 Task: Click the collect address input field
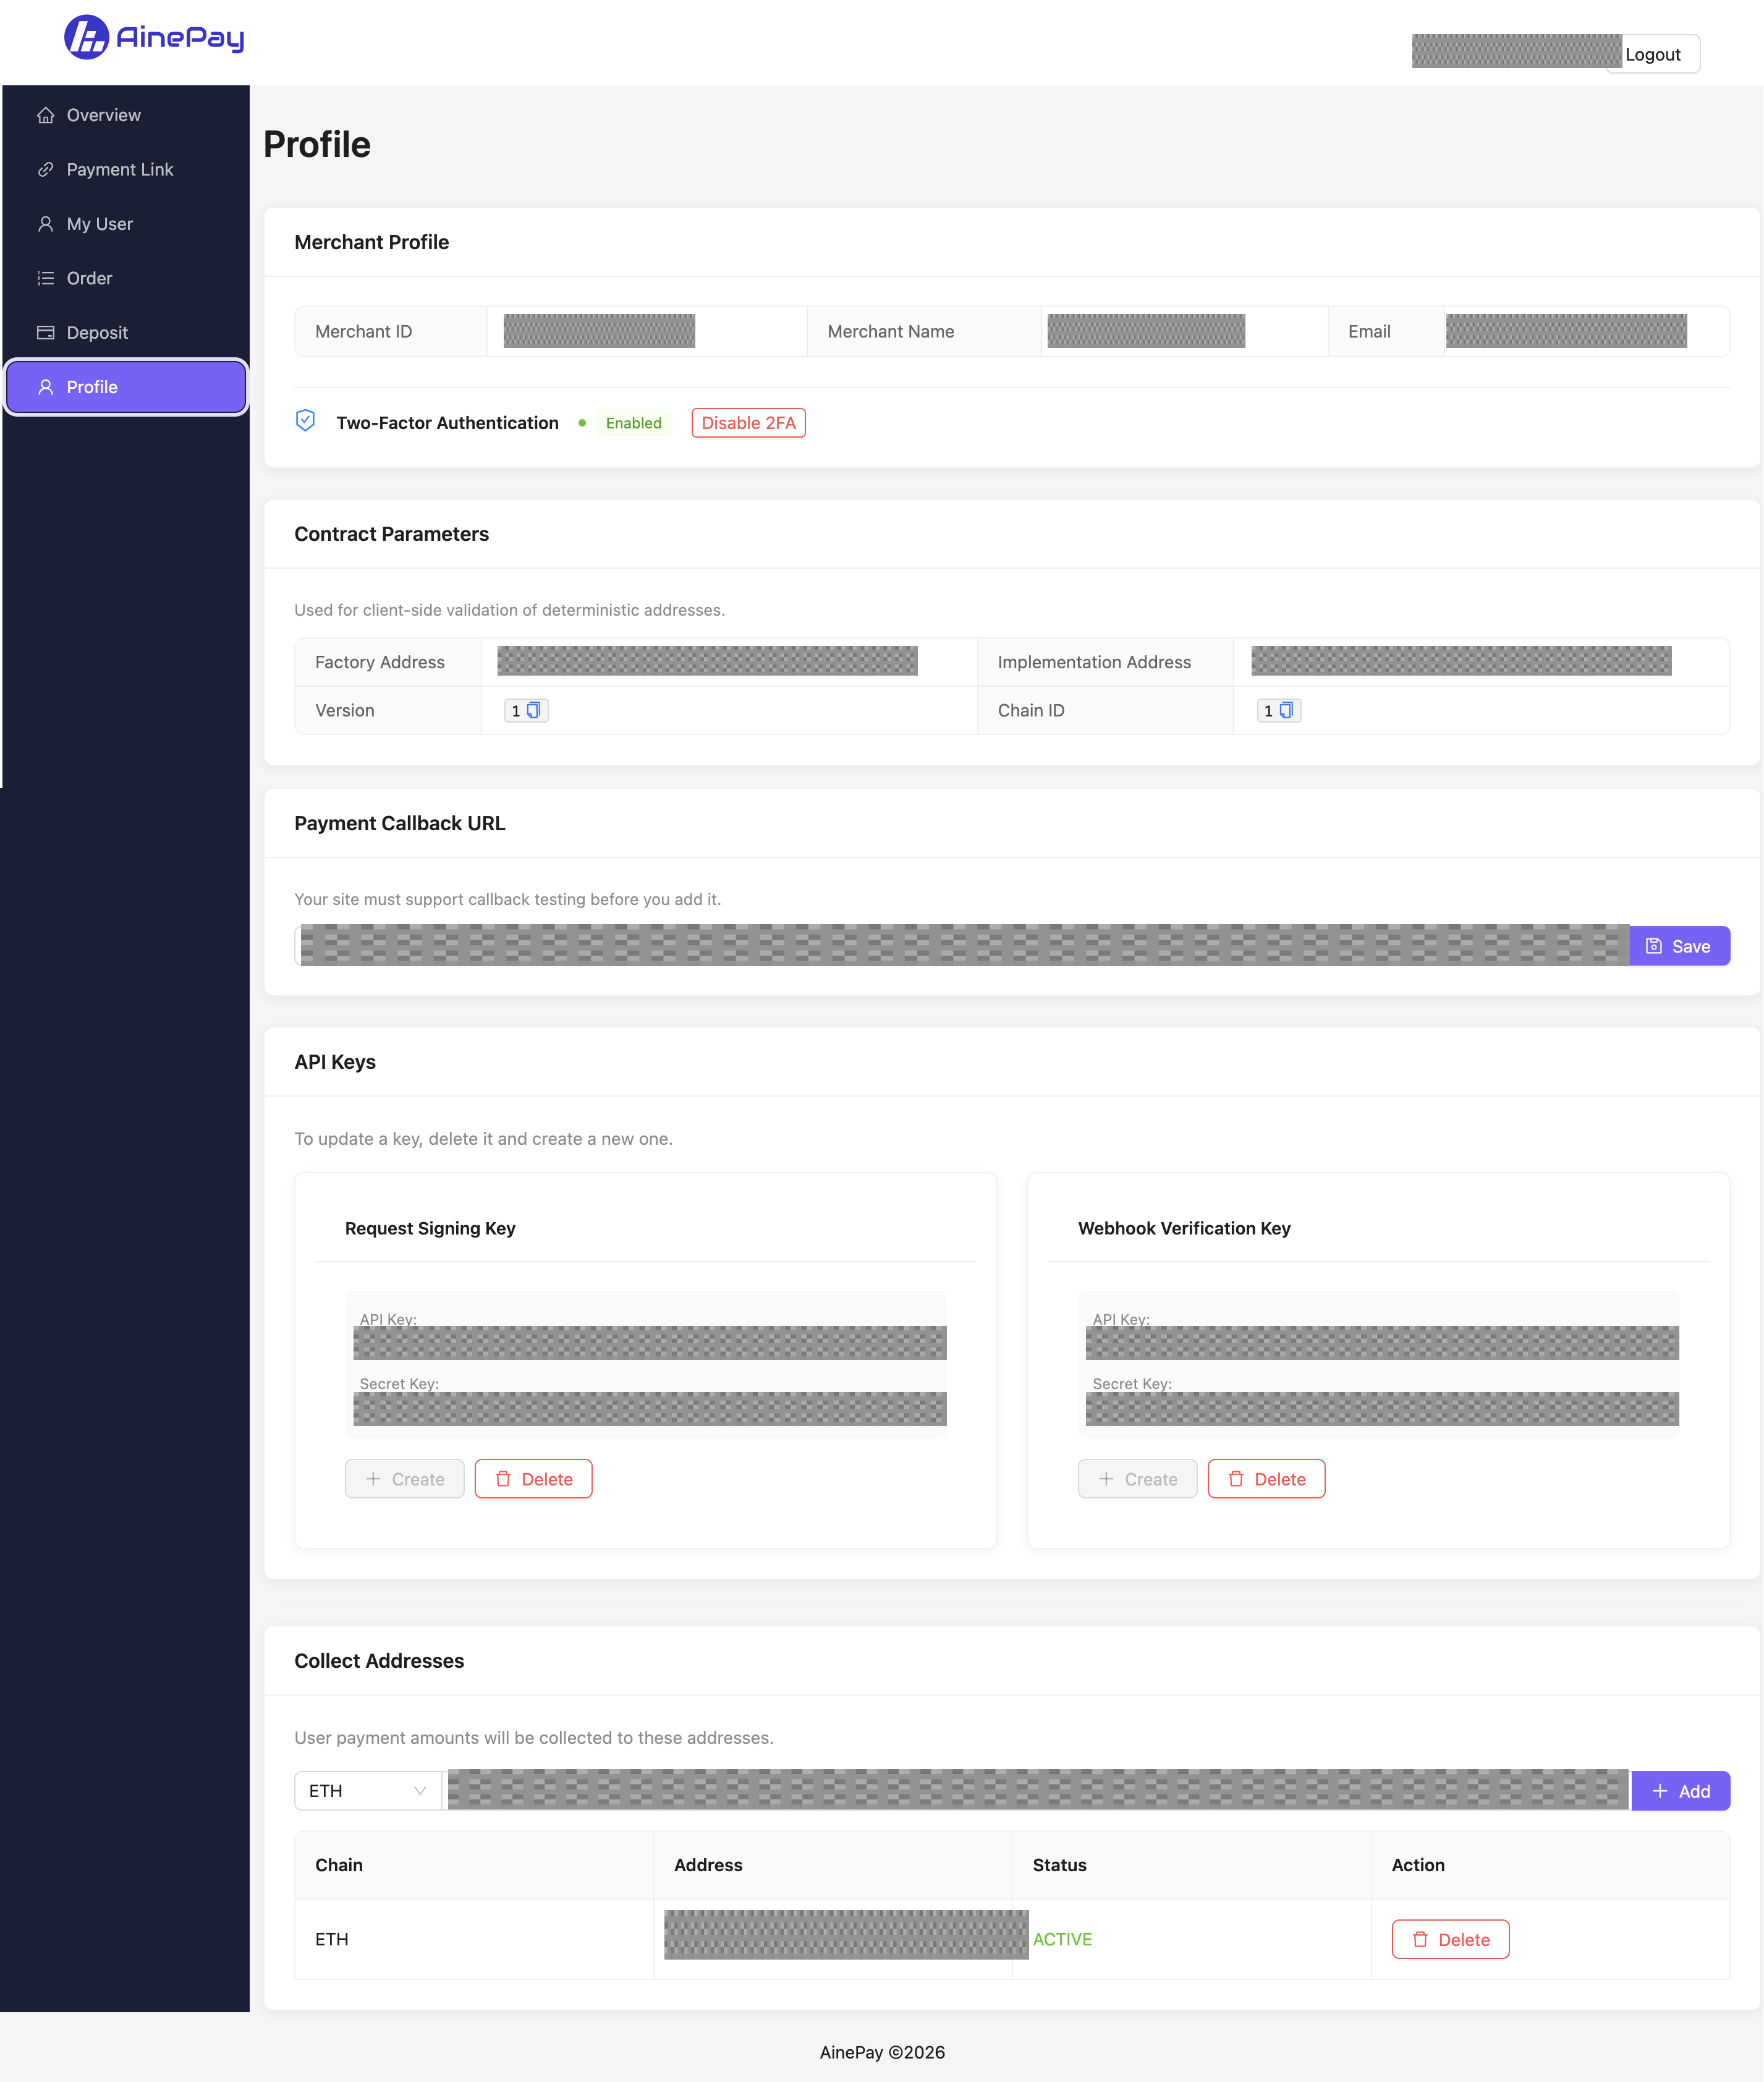point(1036,1790)
